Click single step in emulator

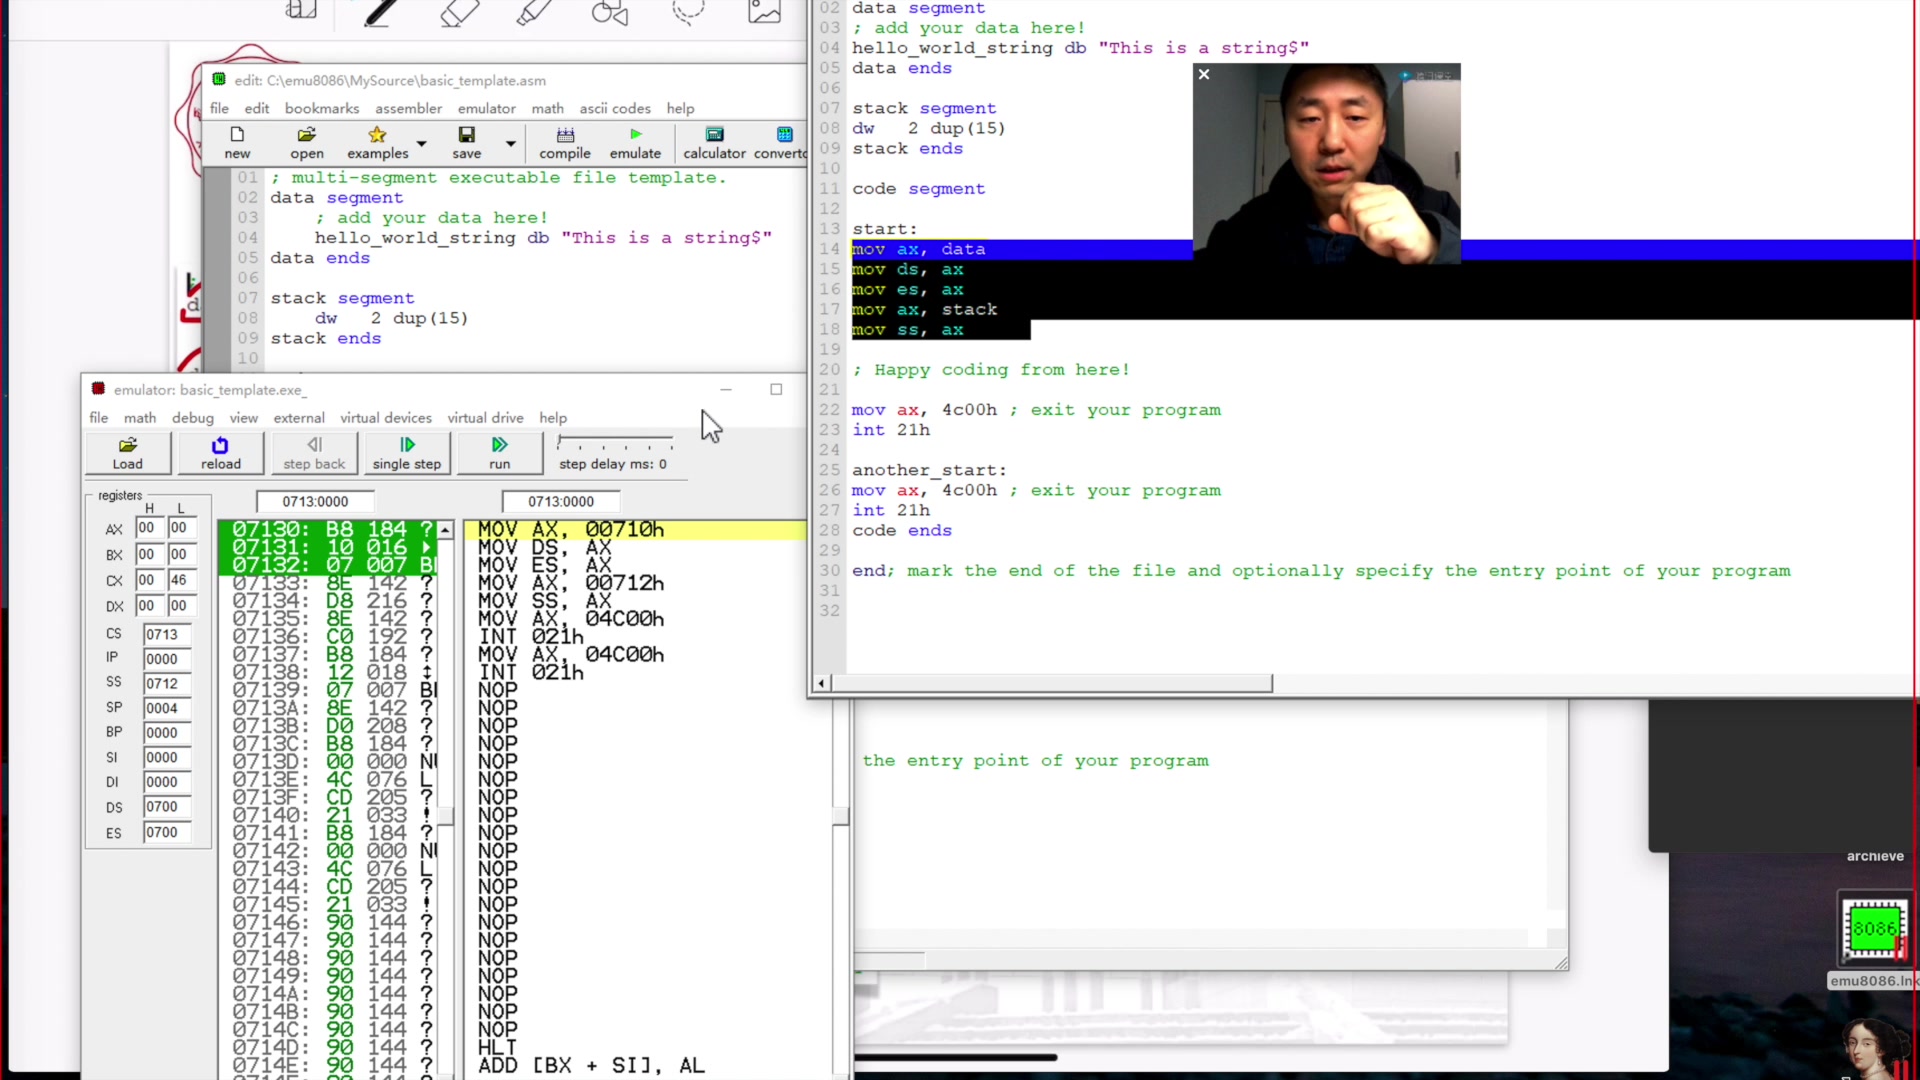pyautogui.click(x=407, y=453)
